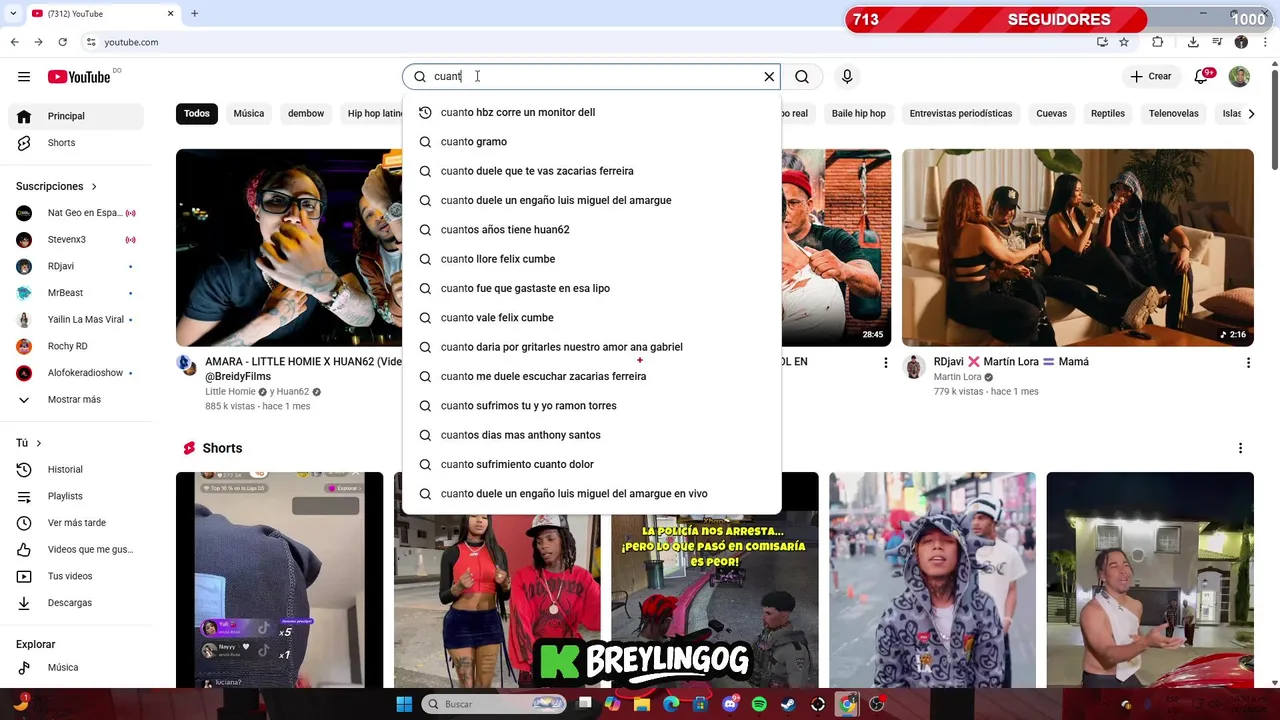Reload the page in the browser
1280x720 pixels.
(62, 42)
